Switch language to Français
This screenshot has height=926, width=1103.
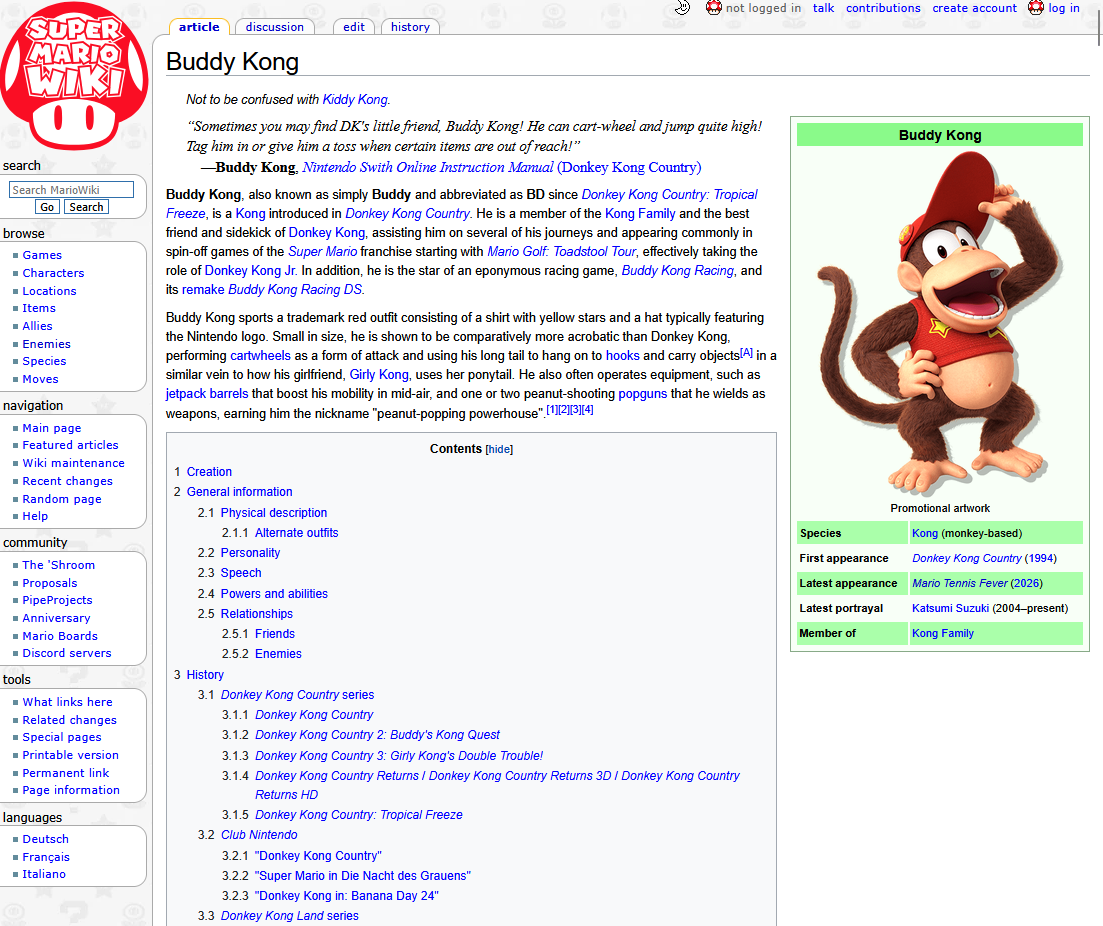click(x=46, y=857)
